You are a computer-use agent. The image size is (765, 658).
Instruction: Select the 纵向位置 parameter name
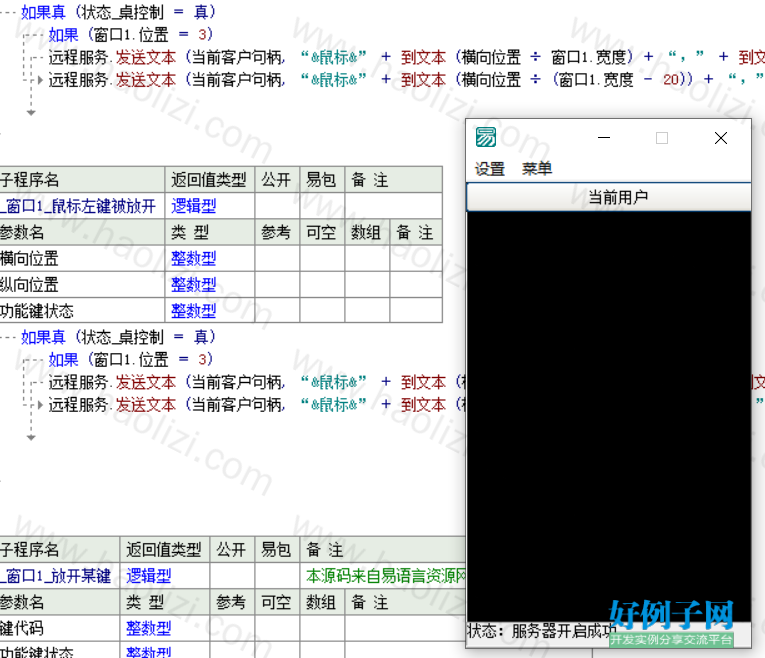click(29, 284)
